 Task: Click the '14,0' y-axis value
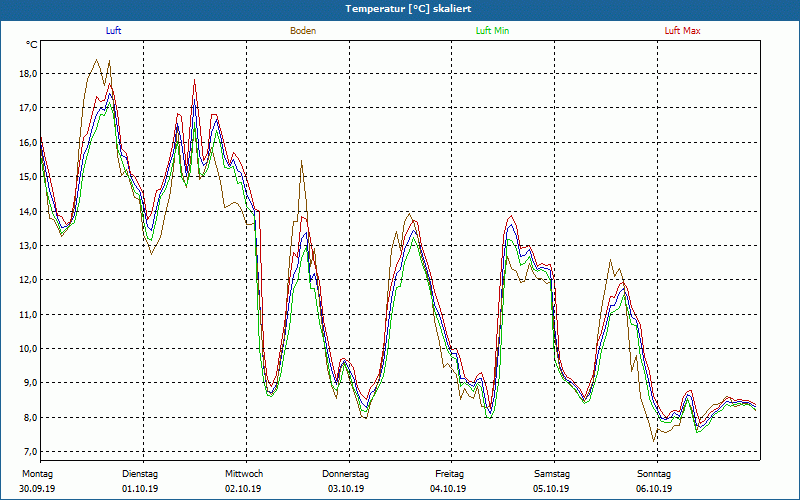(29, 211)
